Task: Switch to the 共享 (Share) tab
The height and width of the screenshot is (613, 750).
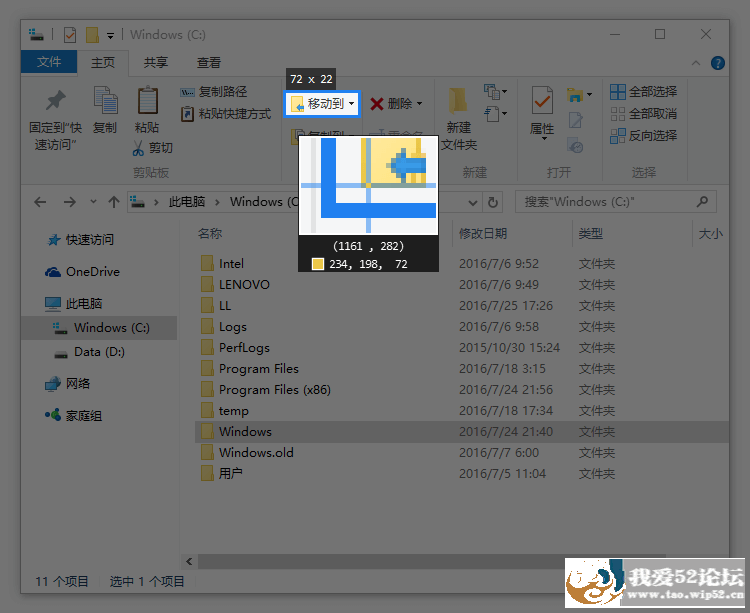Action: coord(156,63)
